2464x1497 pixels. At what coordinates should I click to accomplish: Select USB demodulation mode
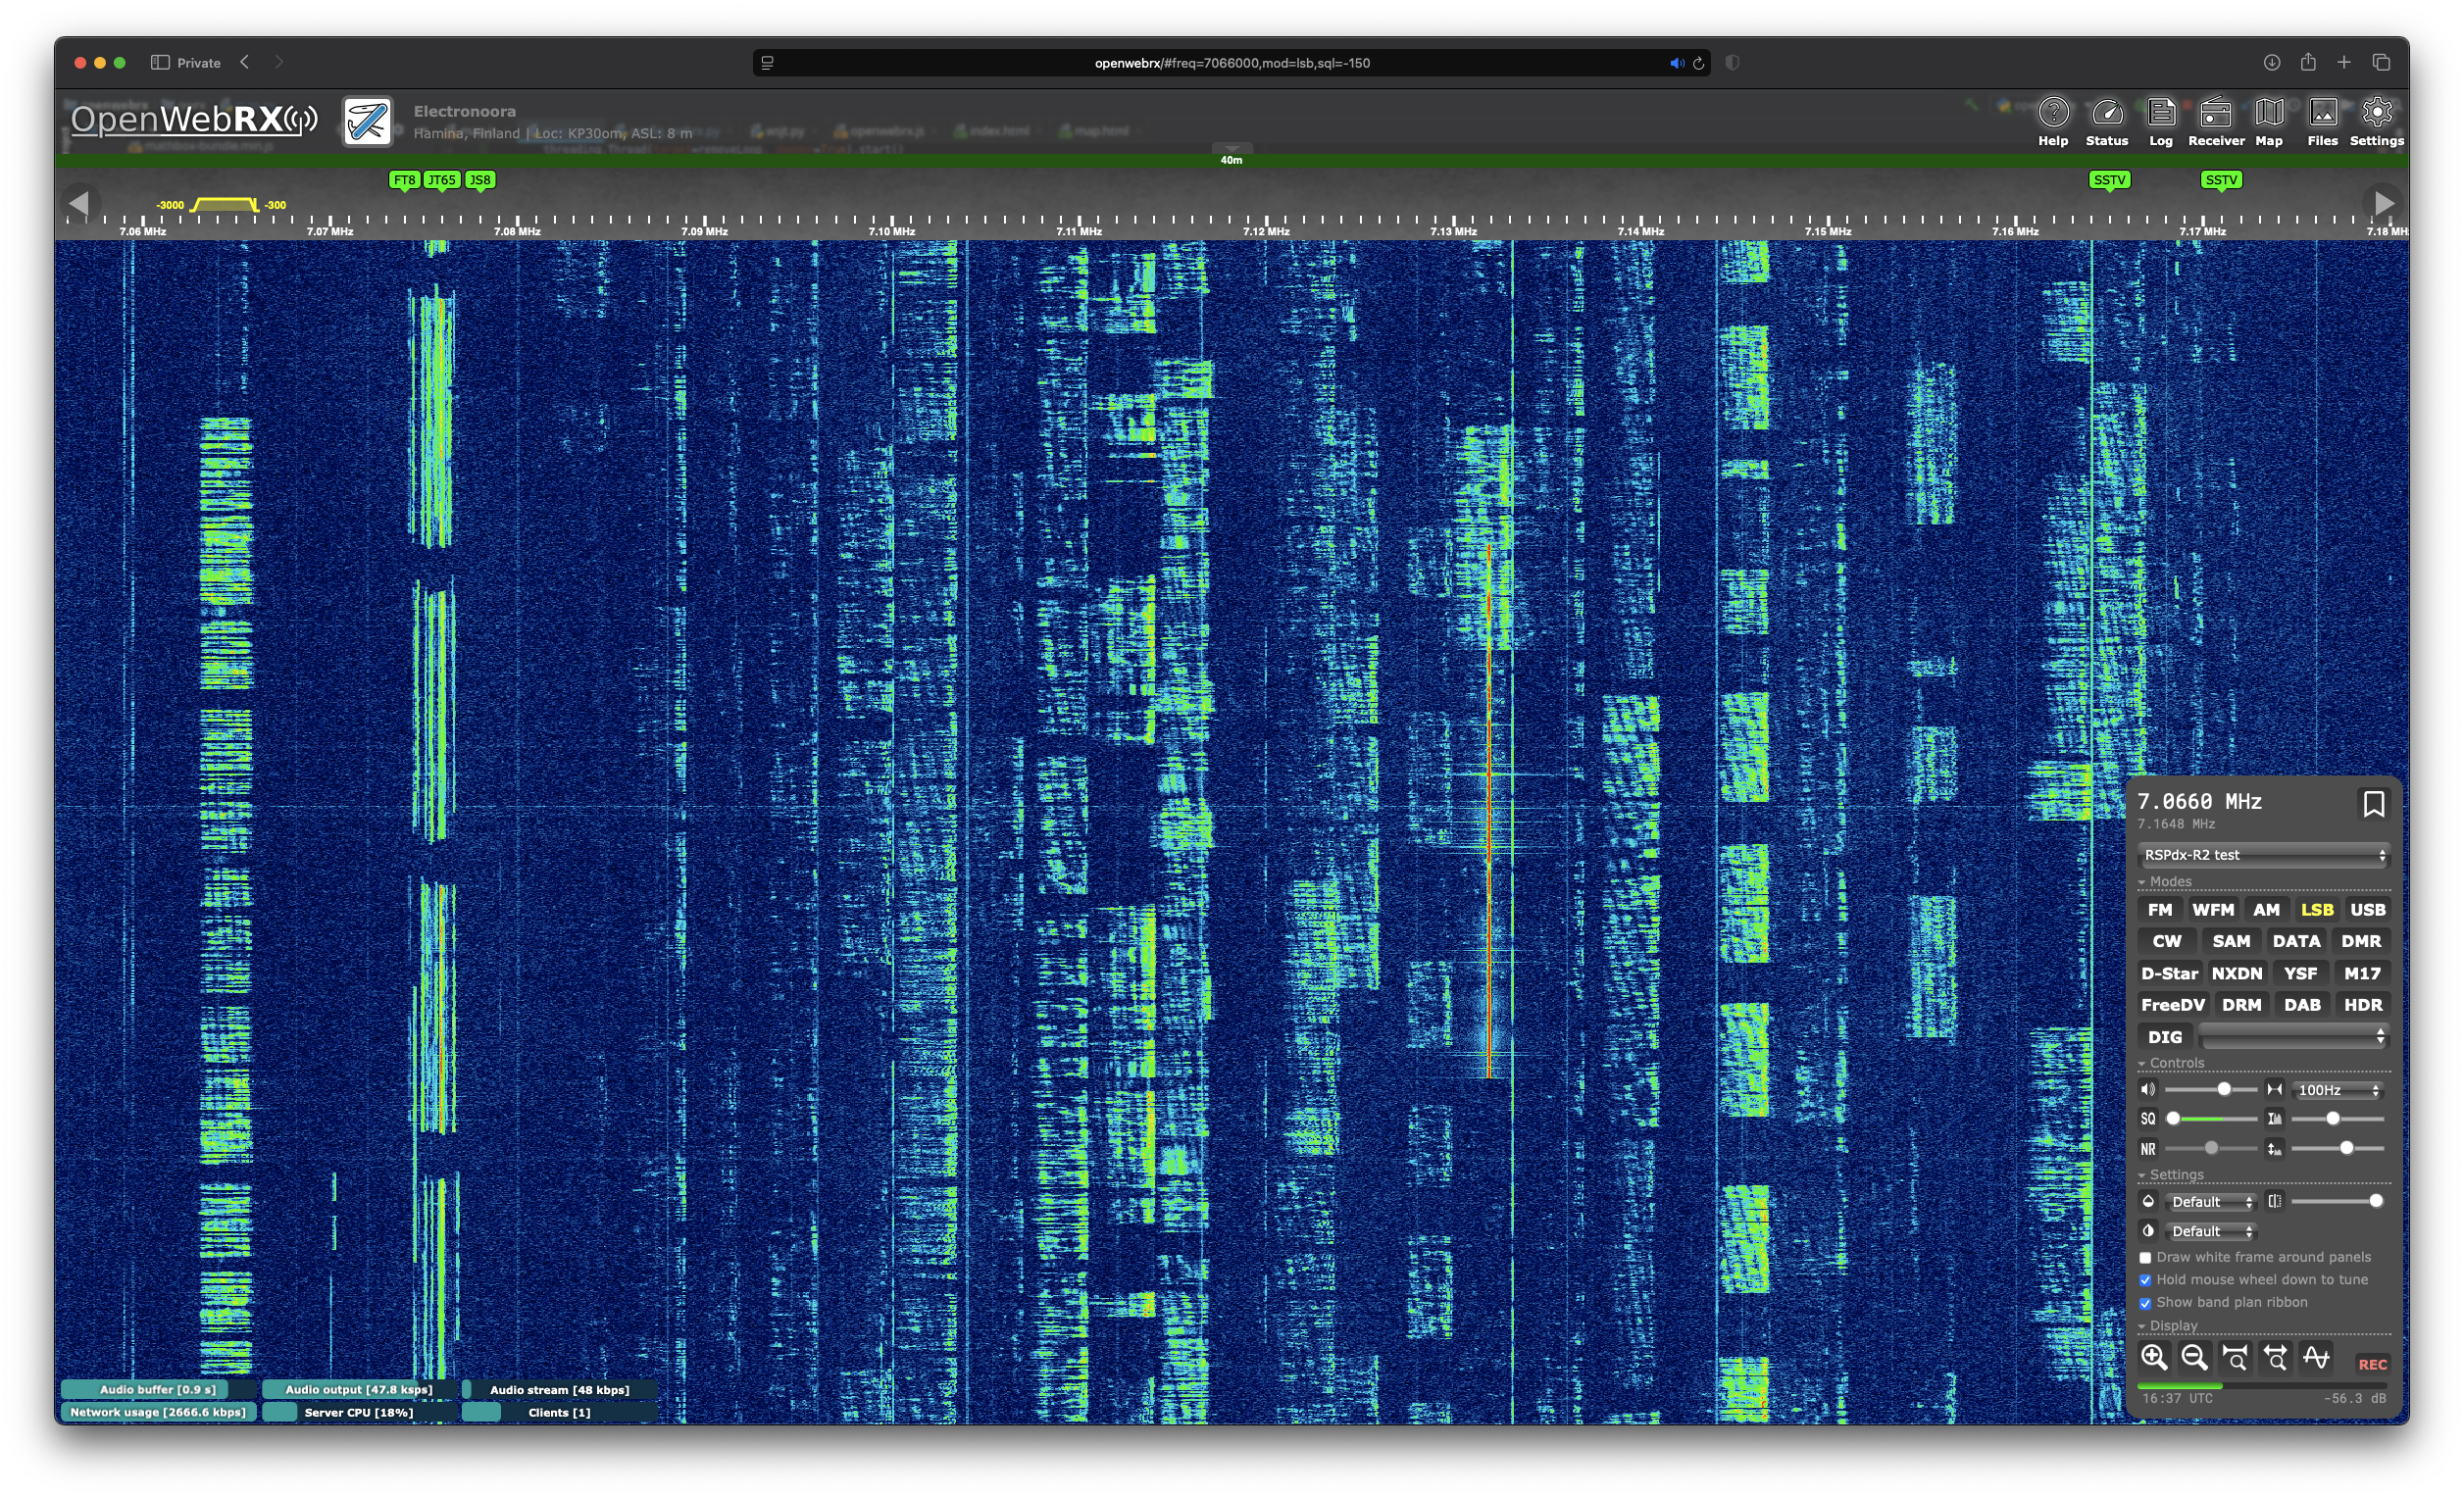[2366, 910]
